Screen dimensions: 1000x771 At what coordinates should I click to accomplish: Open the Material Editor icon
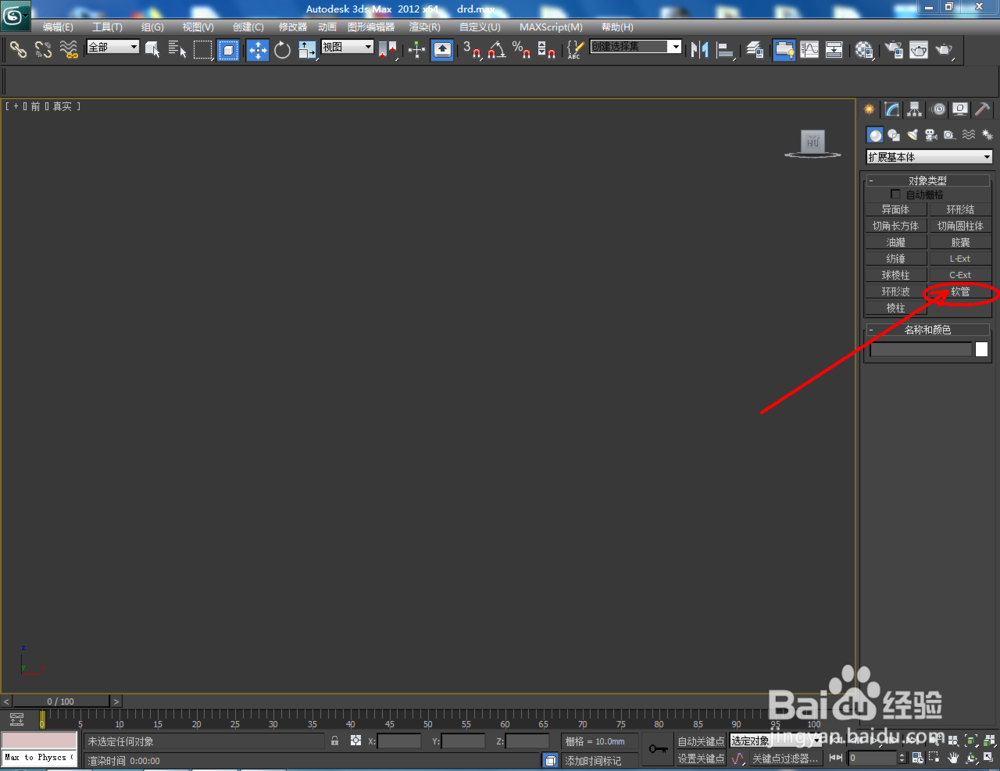coord(864,50)
